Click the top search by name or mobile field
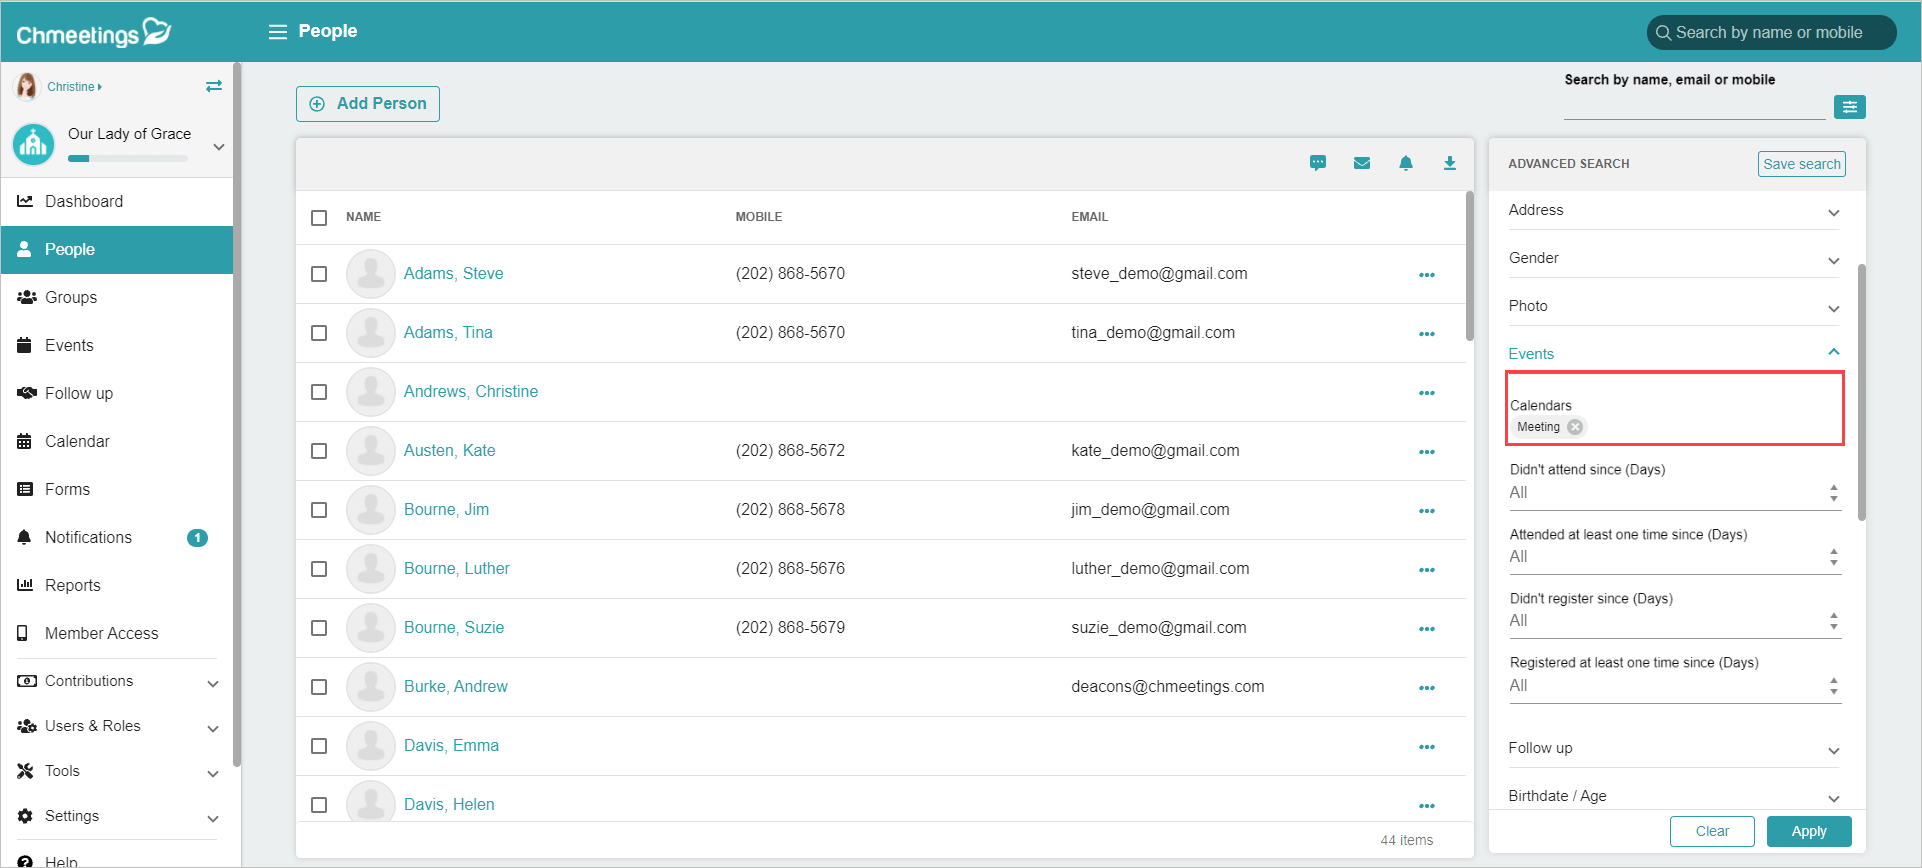 click(x=1772, y=33)
